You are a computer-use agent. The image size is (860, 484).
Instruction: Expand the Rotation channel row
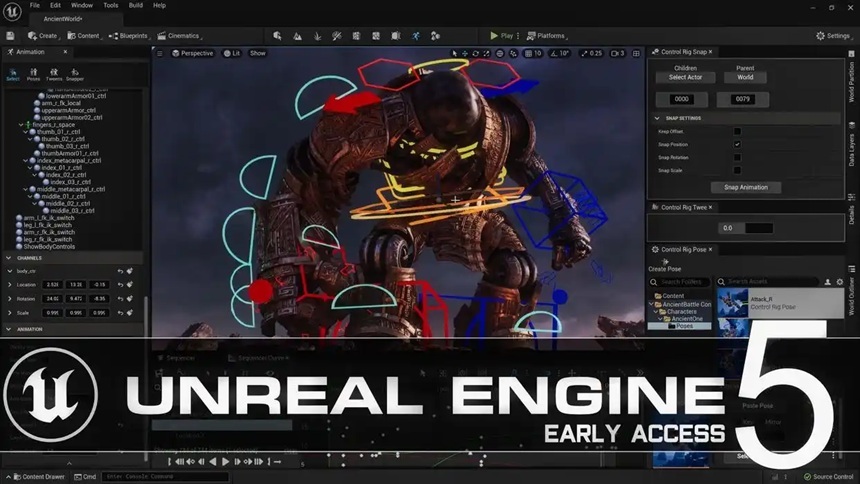point(9,299)
